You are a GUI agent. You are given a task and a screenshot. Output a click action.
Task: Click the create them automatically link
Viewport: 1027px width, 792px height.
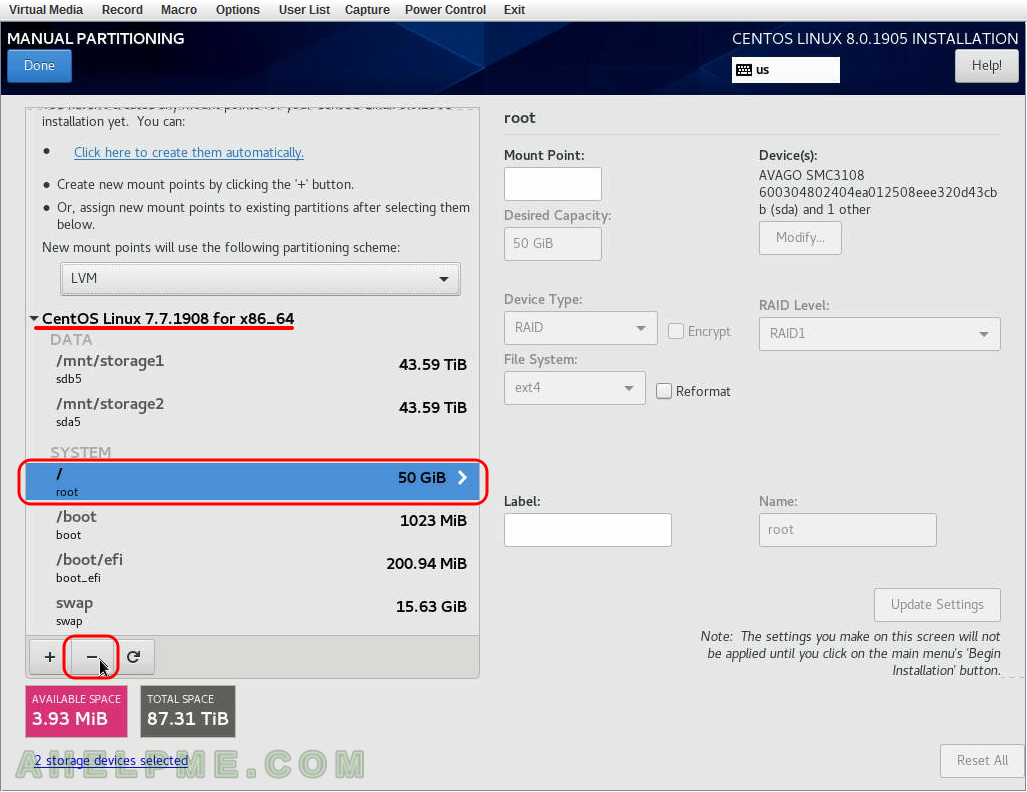(x=189, y=153)
